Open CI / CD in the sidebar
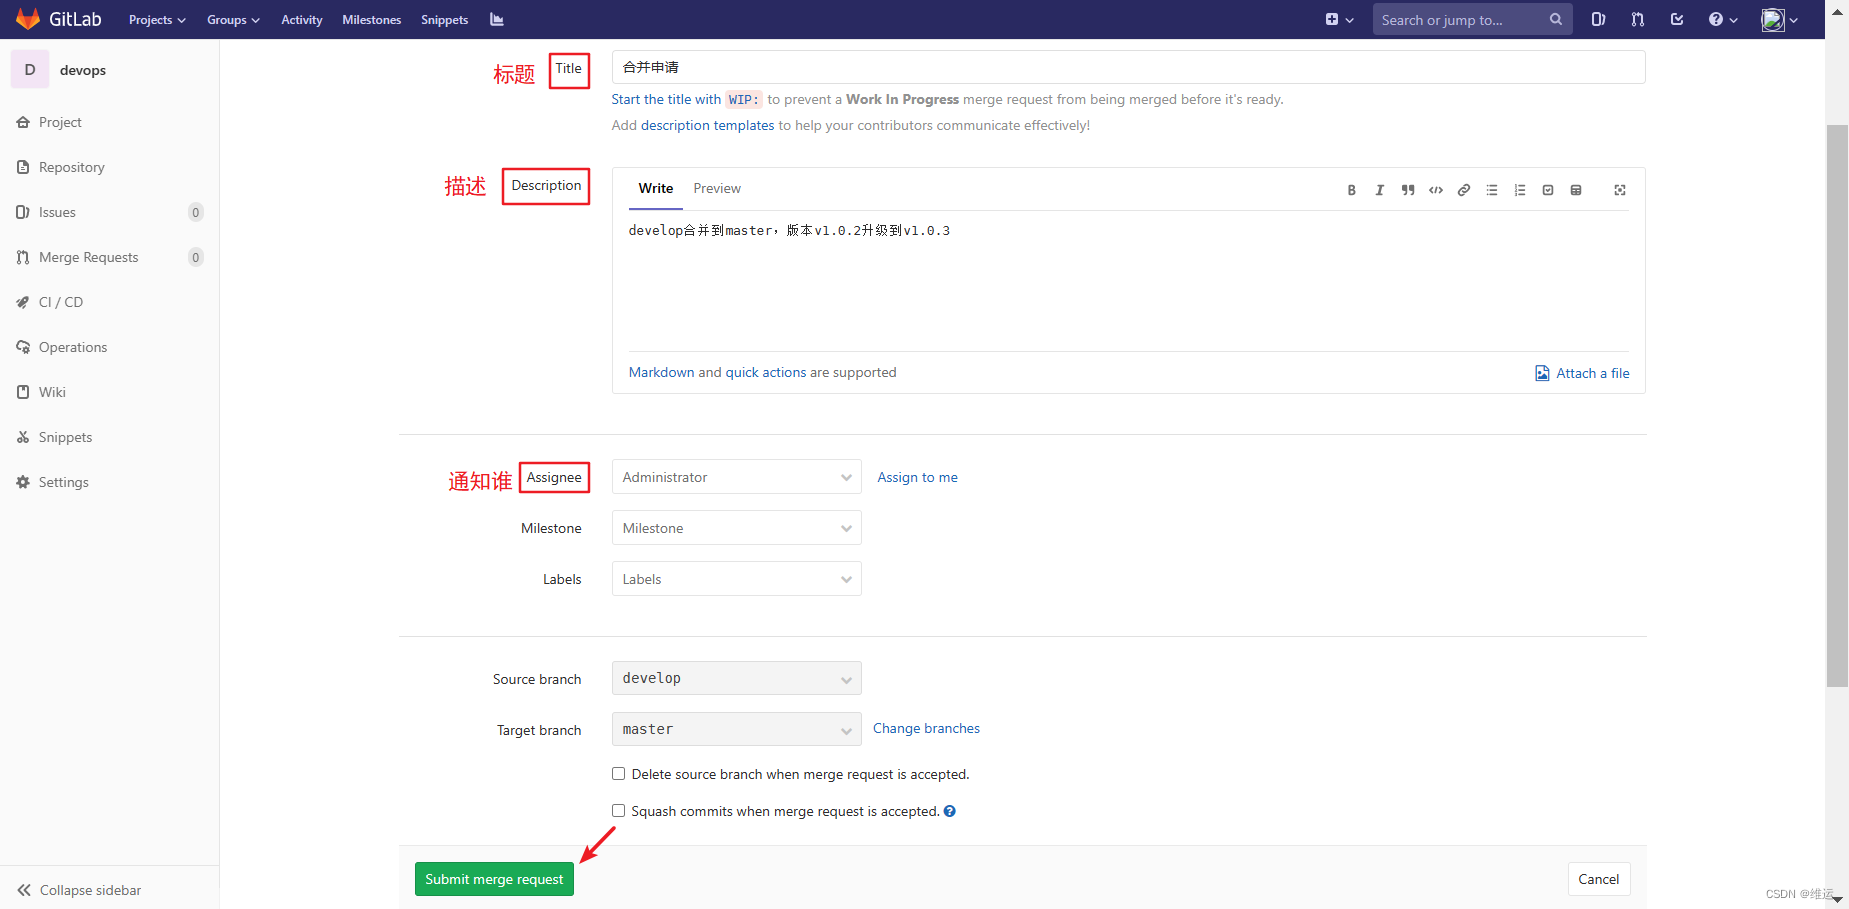This screenshot has width=1849, height=909. pos(110,302)
